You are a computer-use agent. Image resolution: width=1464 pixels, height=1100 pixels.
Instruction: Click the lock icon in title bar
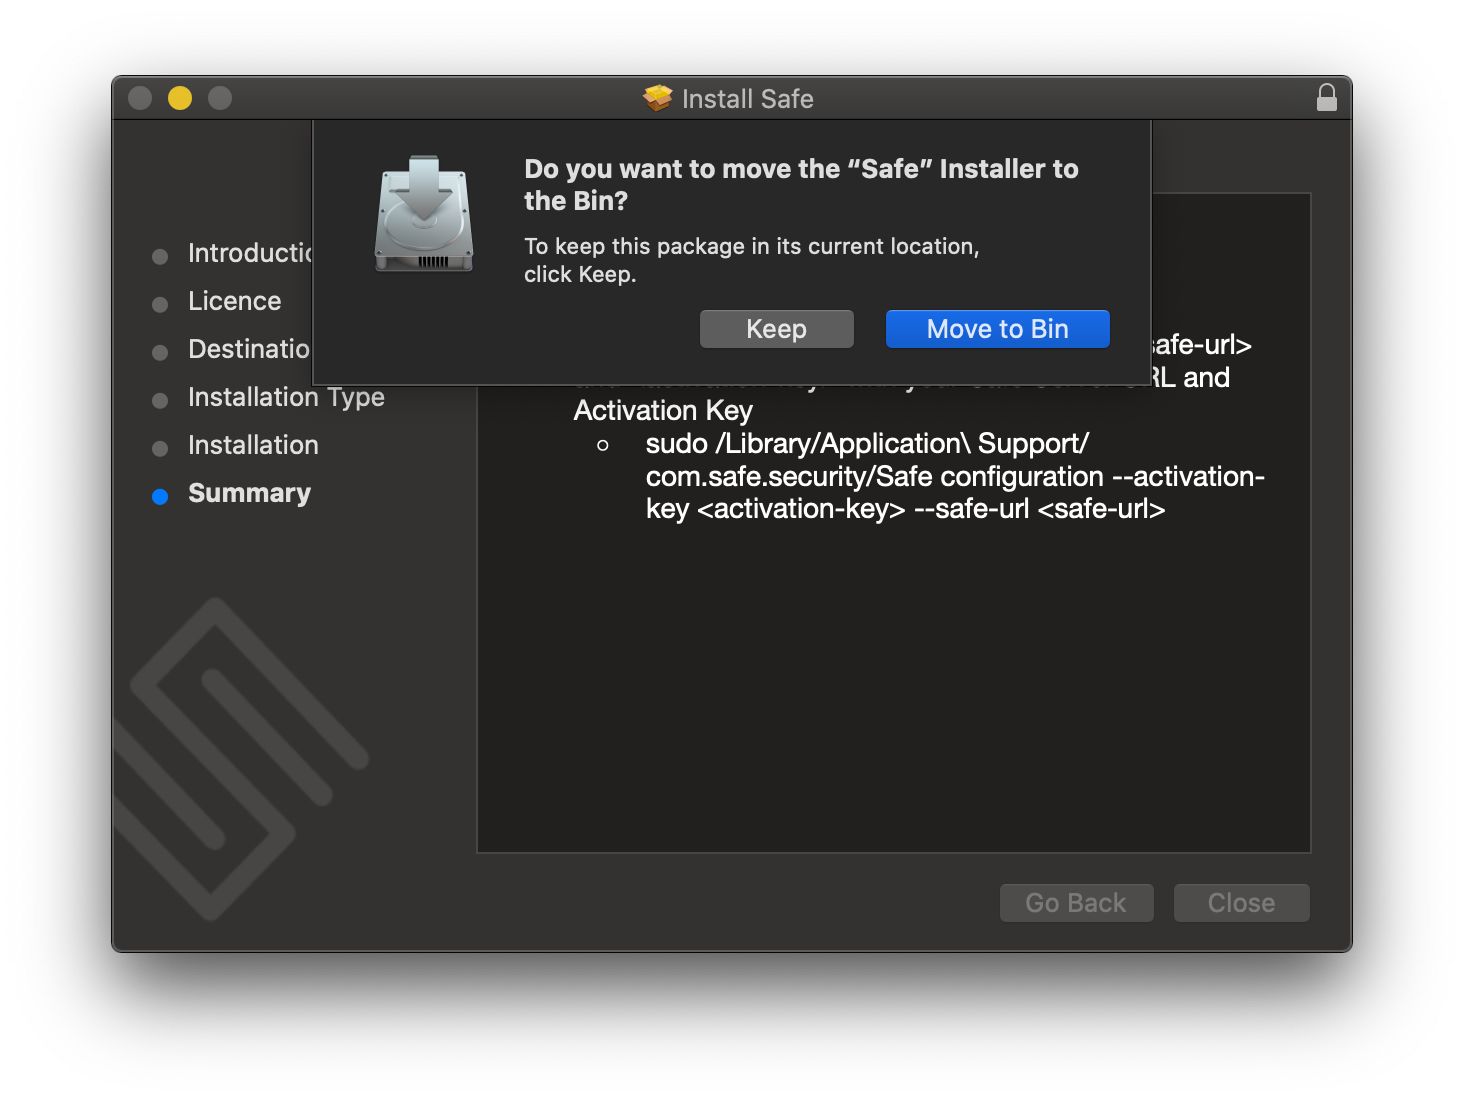(1326, 98)
